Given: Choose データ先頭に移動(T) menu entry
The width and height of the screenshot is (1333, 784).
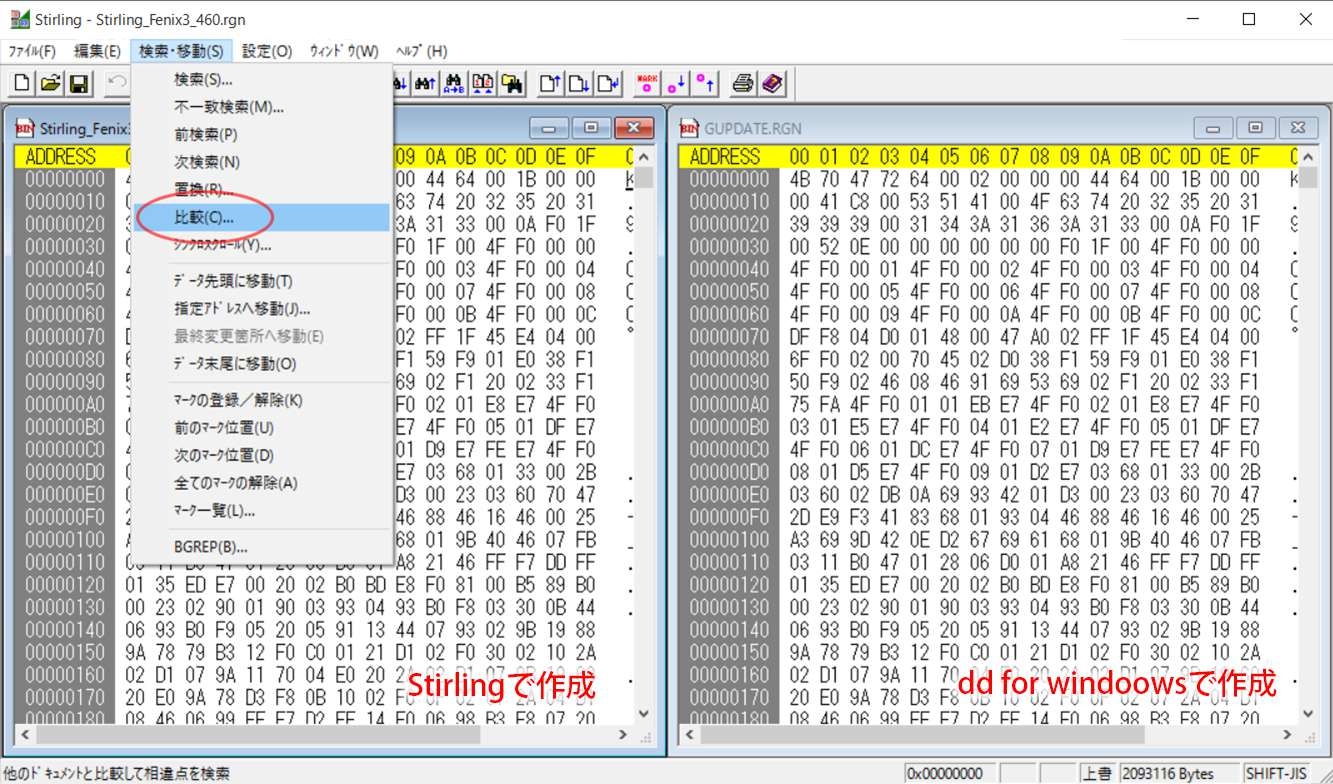Looking at the screenshot, I should (x=262, y=282).
